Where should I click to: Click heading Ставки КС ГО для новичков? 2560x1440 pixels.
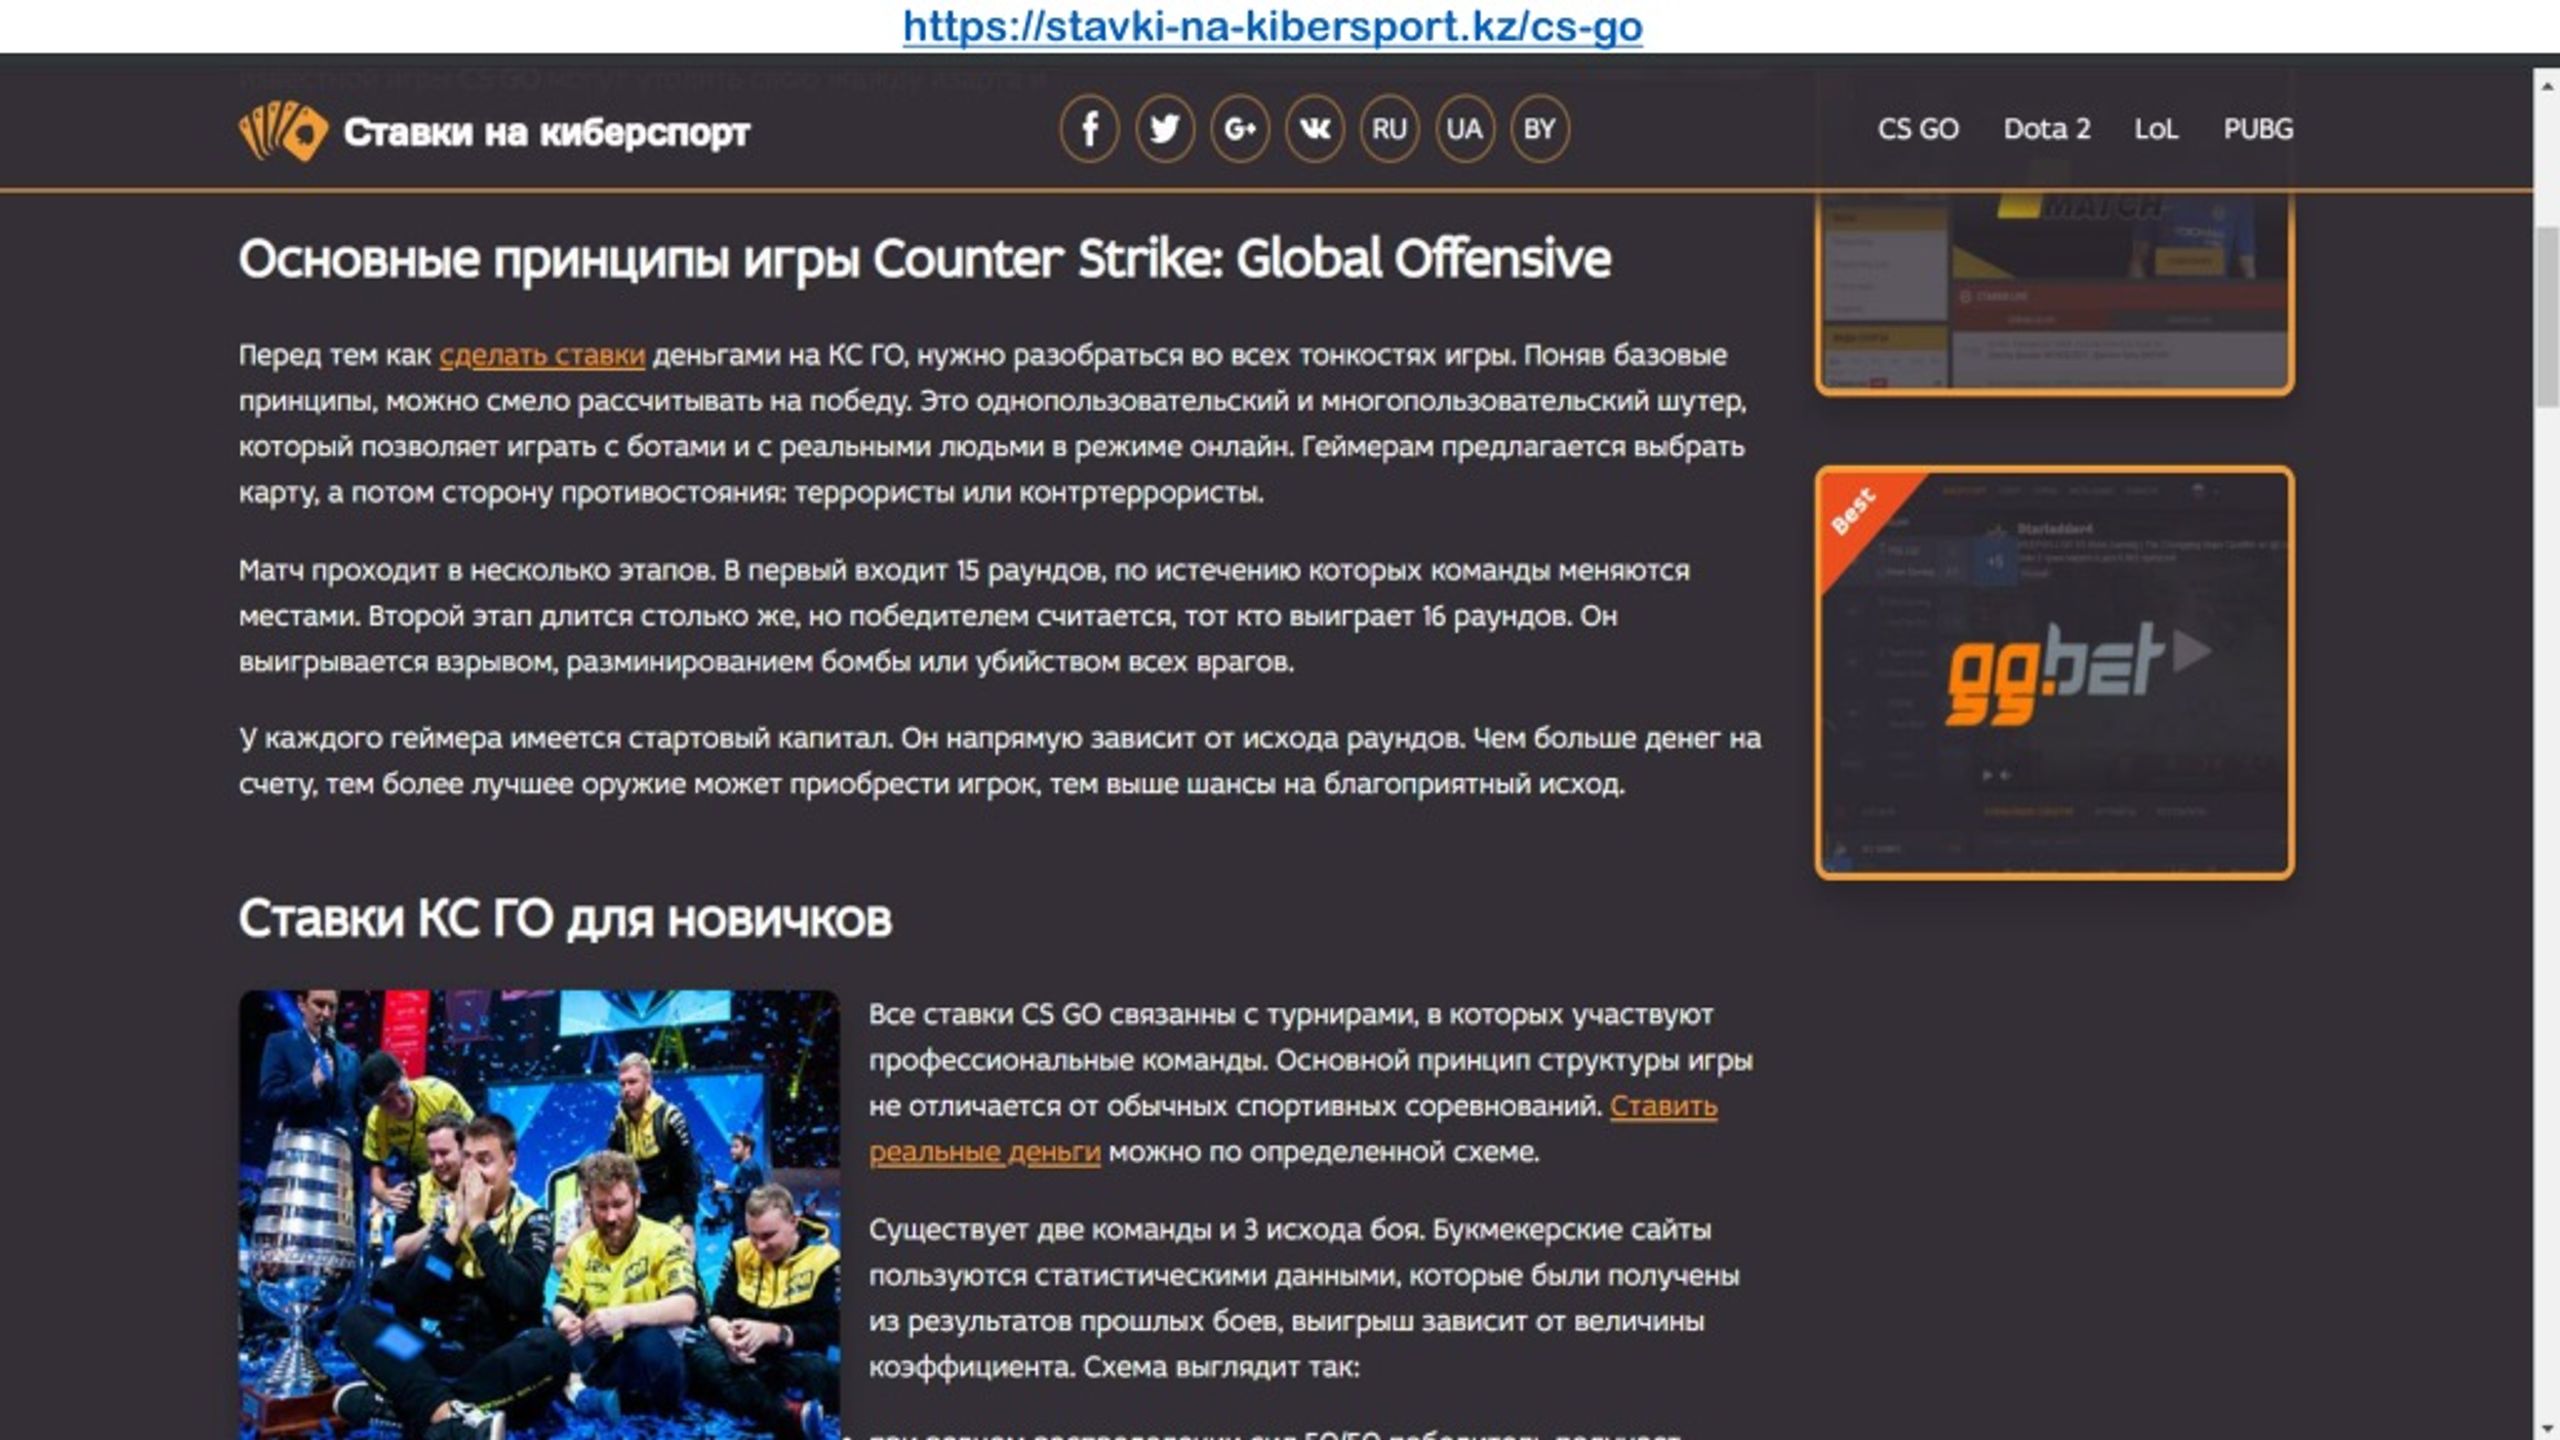(x=565, y=918)
